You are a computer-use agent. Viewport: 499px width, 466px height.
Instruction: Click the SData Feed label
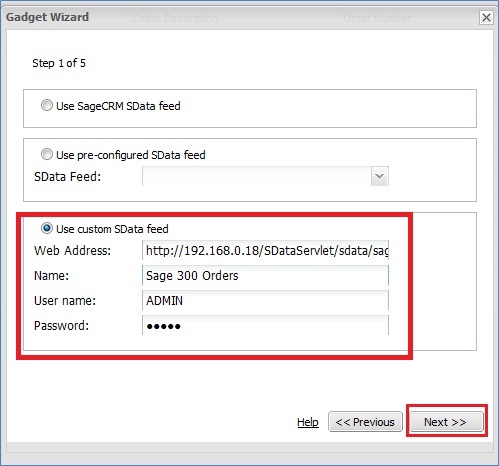[x=67, y=176]
